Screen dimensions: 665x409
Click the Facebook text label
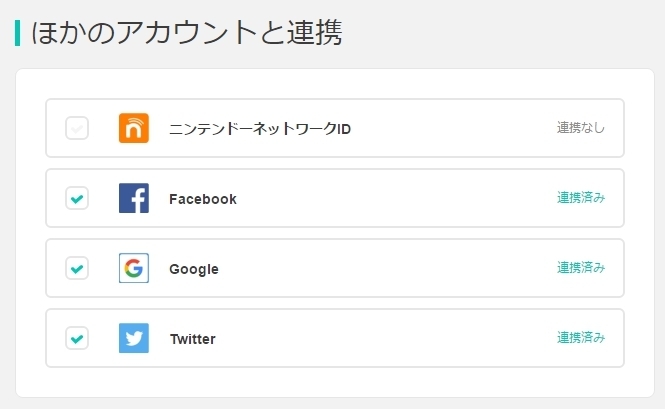pyautogui.click(x=203, y=199)
